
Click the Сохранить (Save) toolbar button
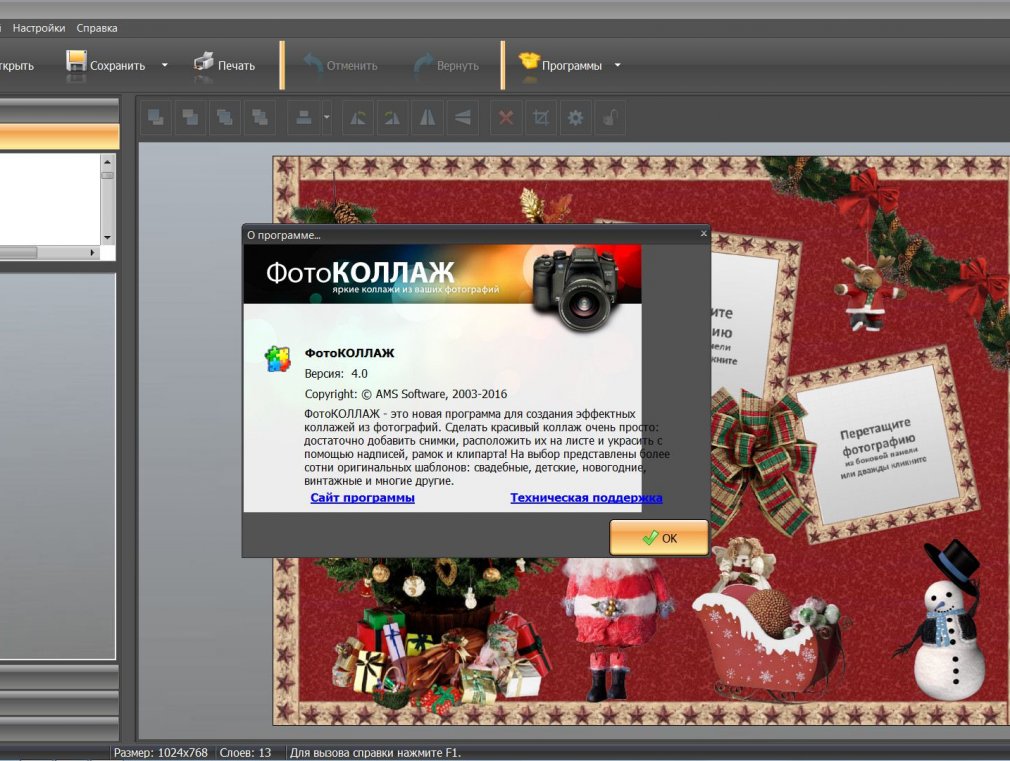[x=106, y=65]
